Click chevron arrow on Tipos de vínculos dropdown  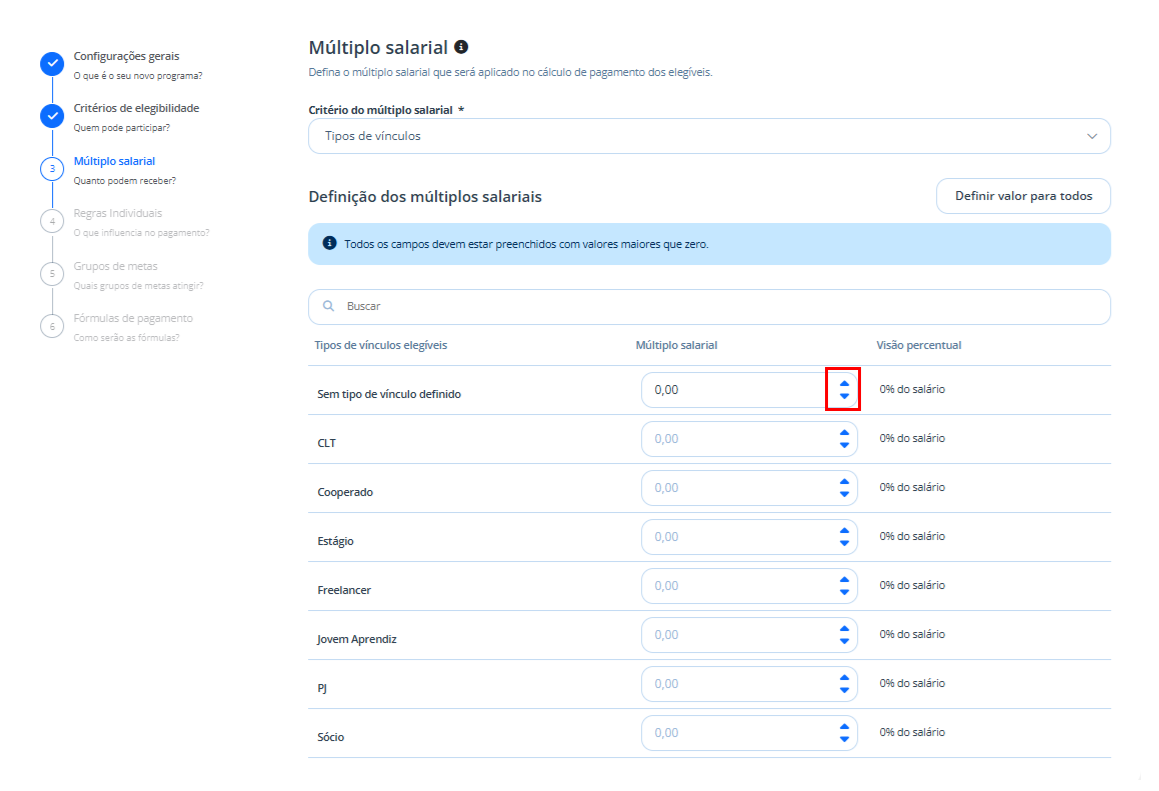1092,136
